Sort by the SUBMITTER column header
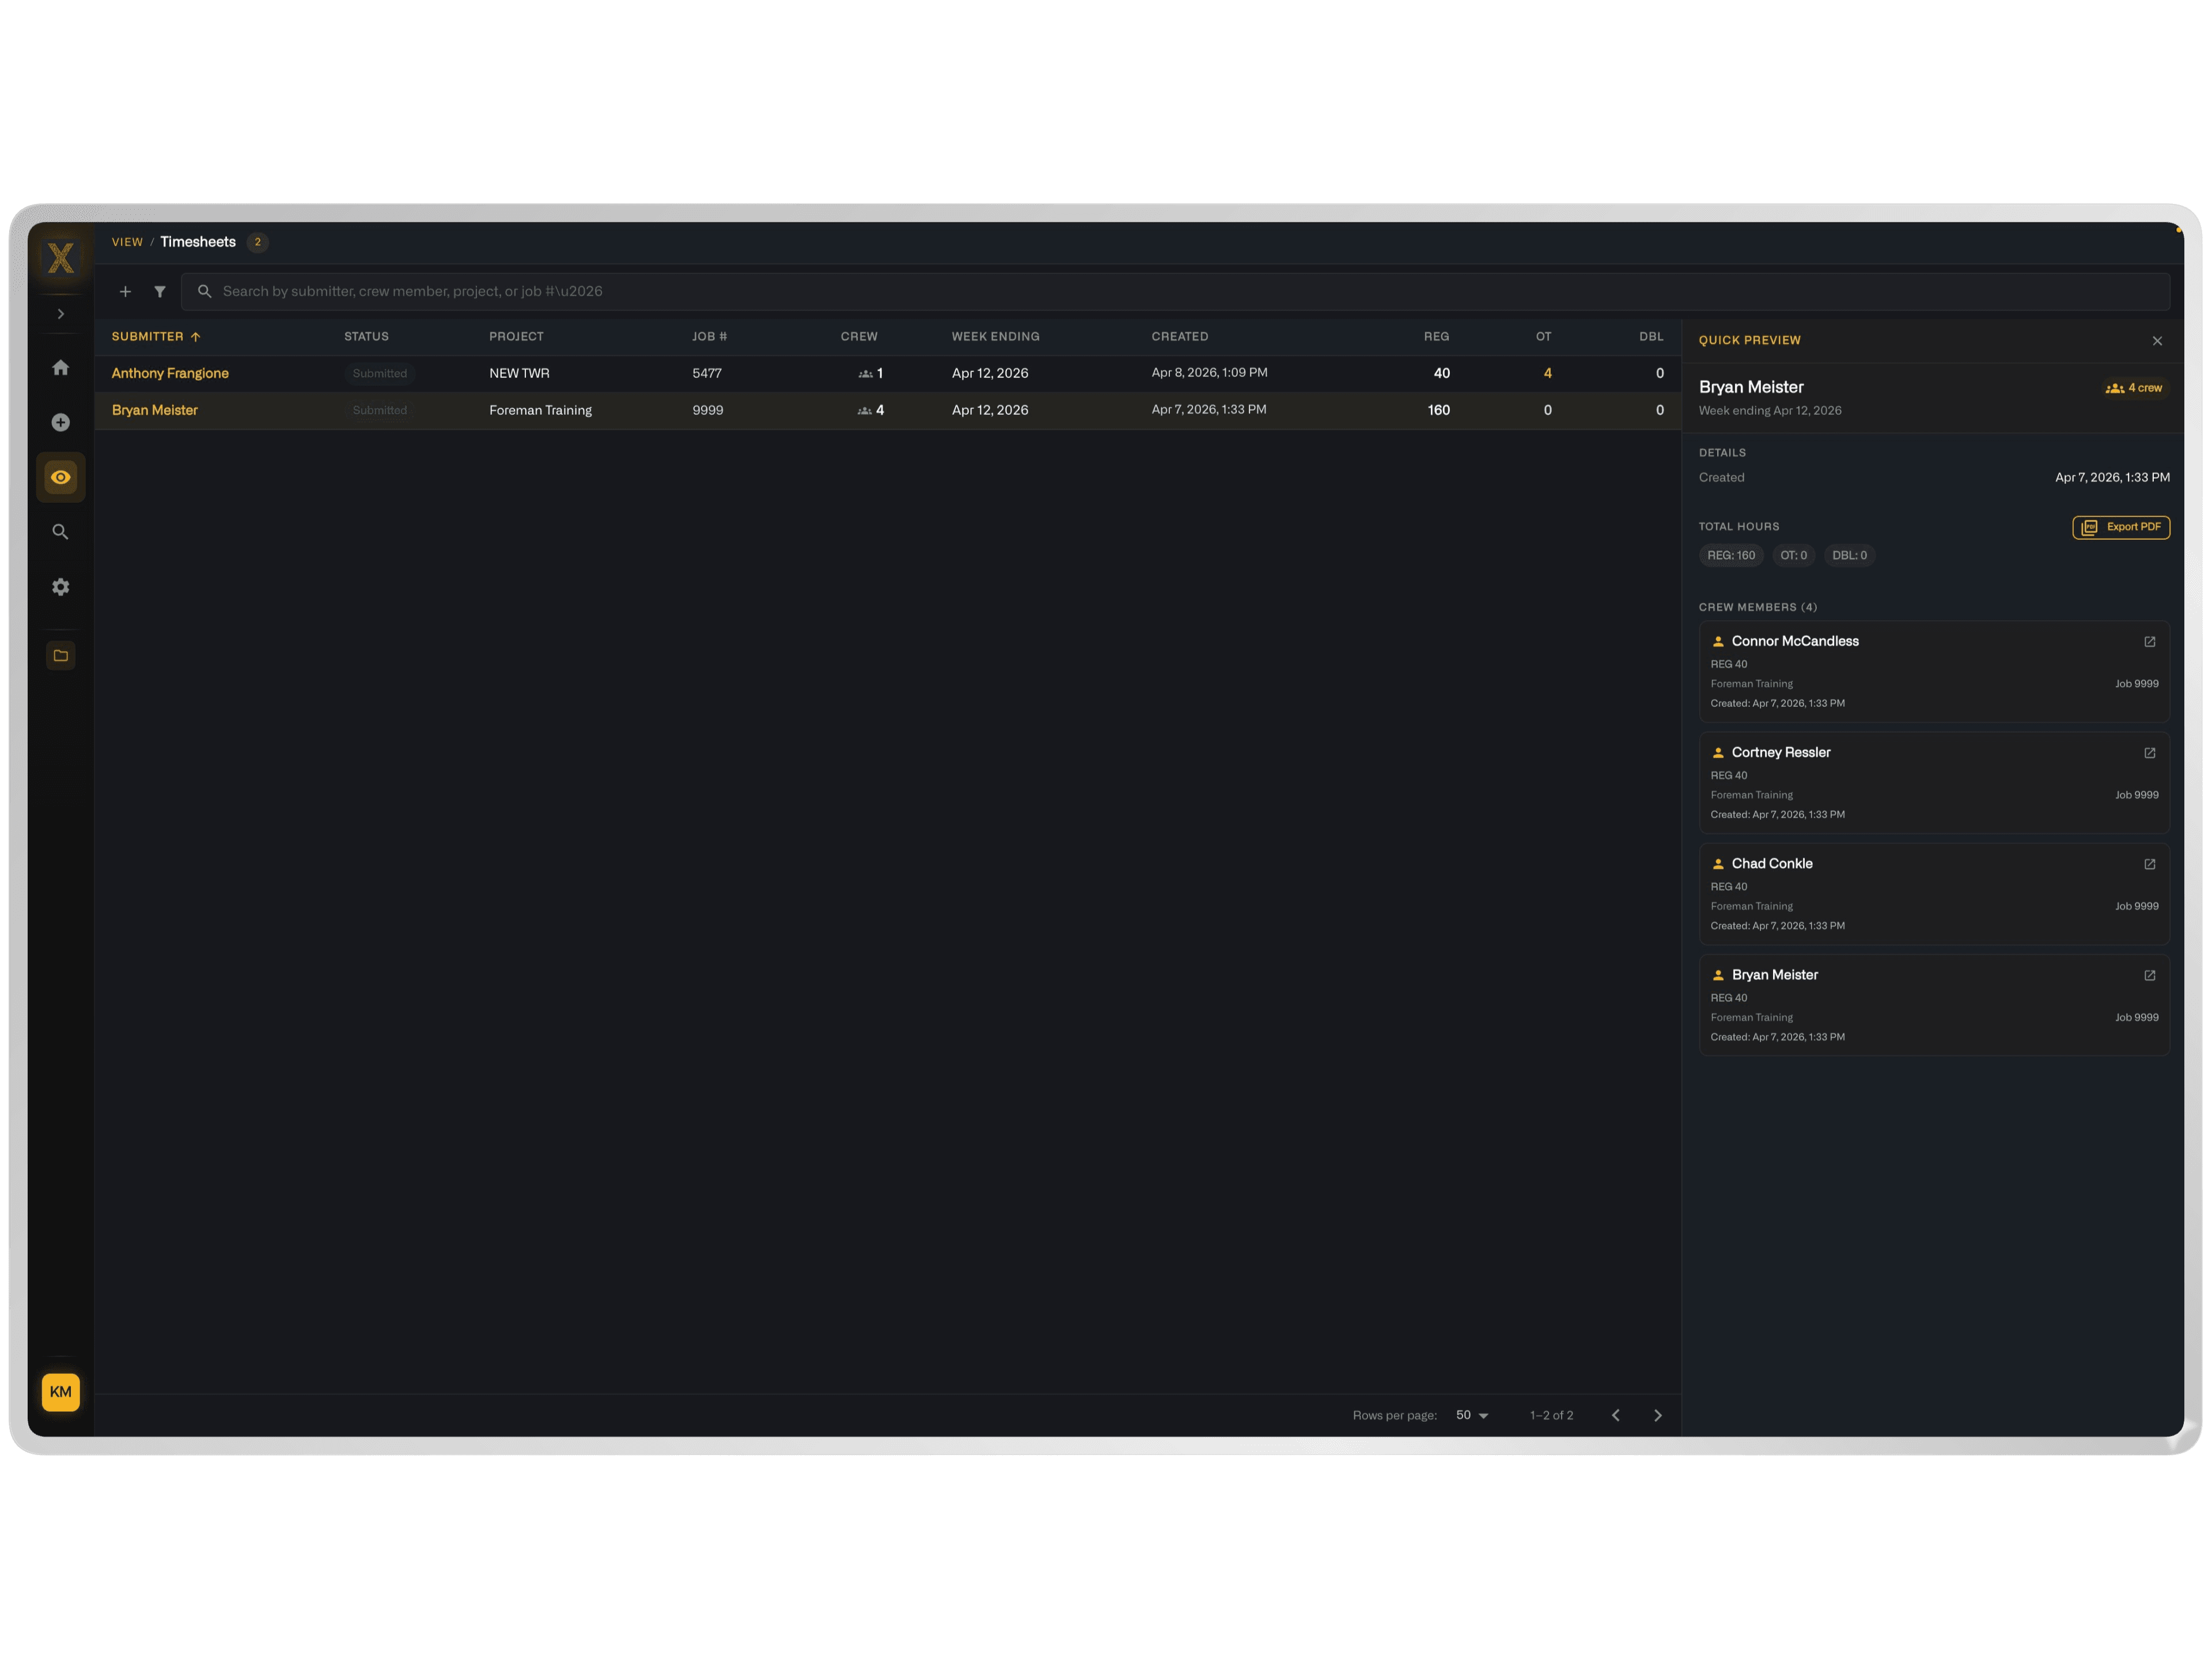This screenshot has width=2212, height=1659. [x=156, y=337]
